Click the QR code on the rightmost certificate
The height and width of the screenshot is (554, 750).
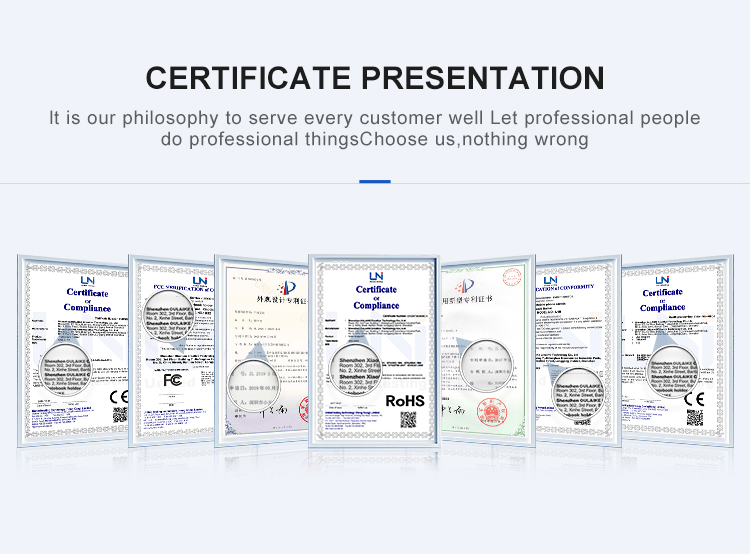pyautogui.click(x=695, y=418)
